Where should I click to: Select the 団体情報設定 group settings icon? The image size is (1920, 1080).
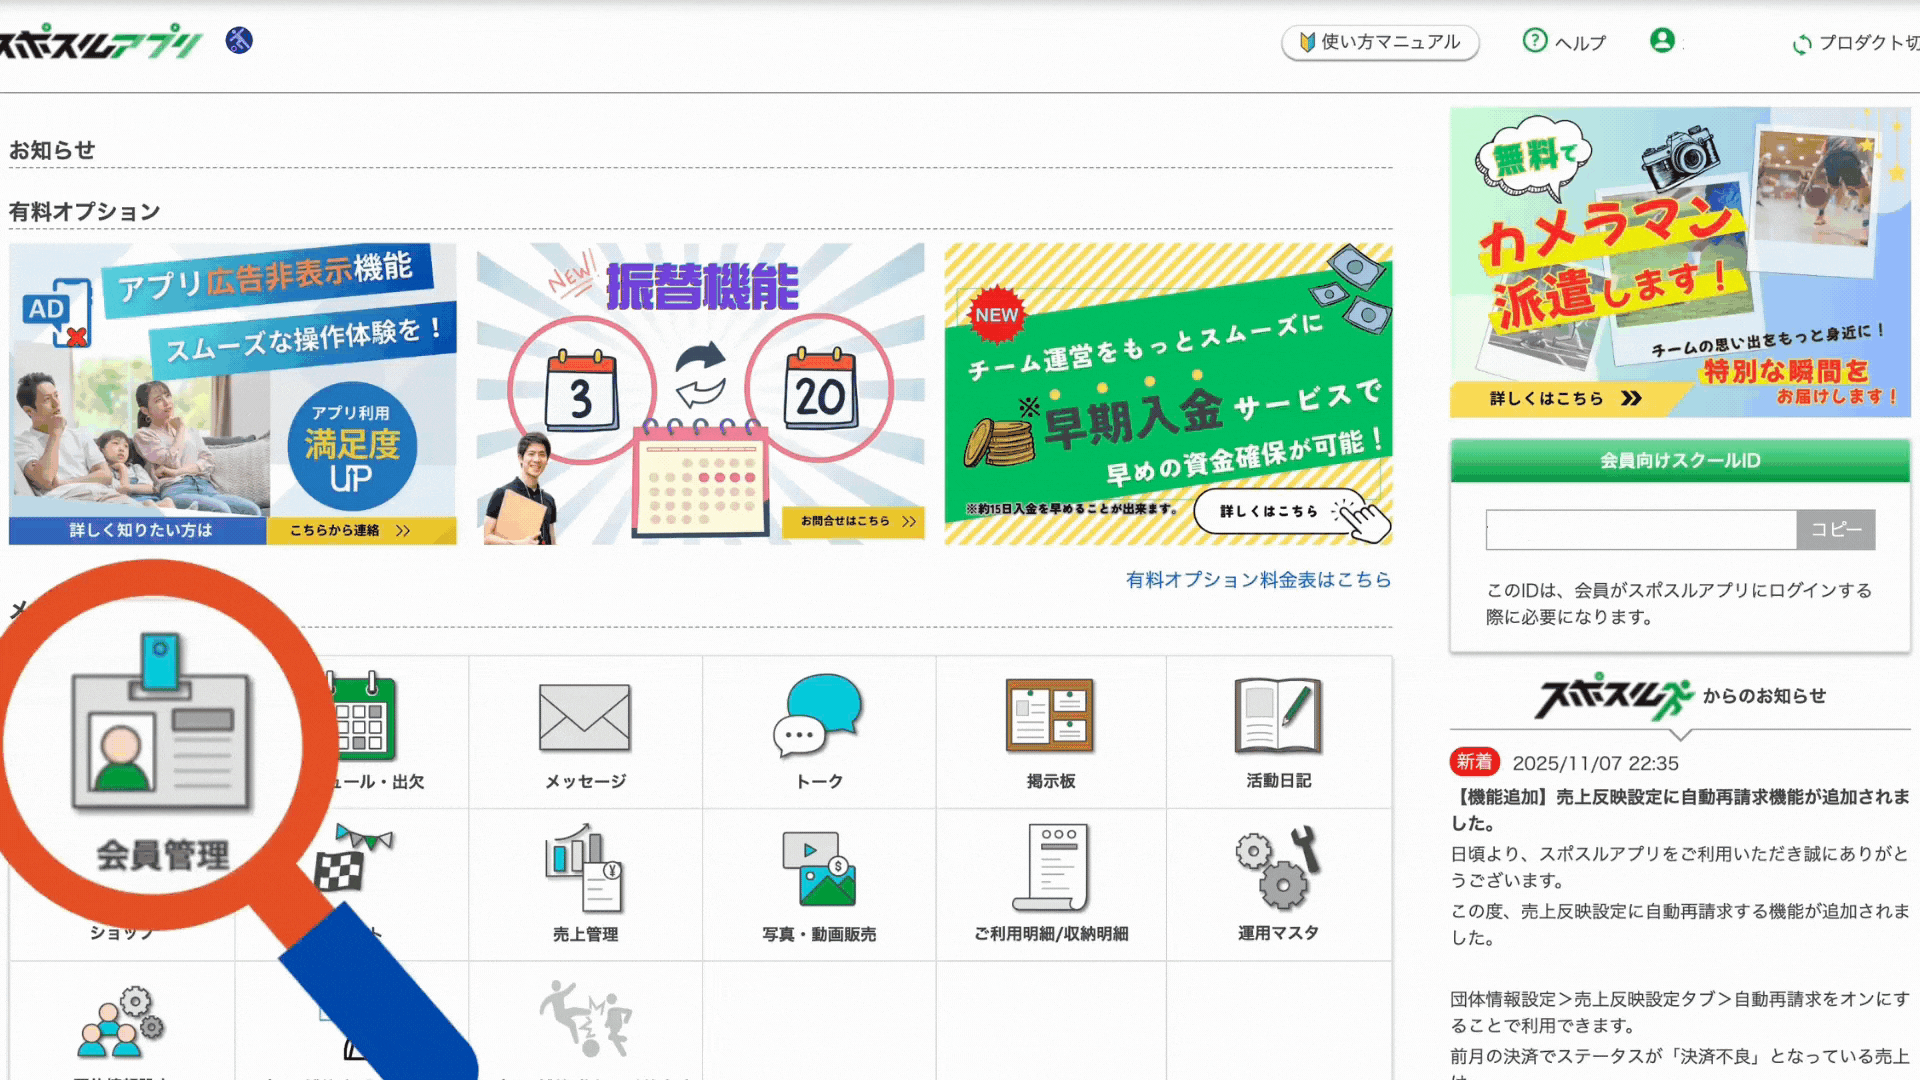click(120, 1020)
